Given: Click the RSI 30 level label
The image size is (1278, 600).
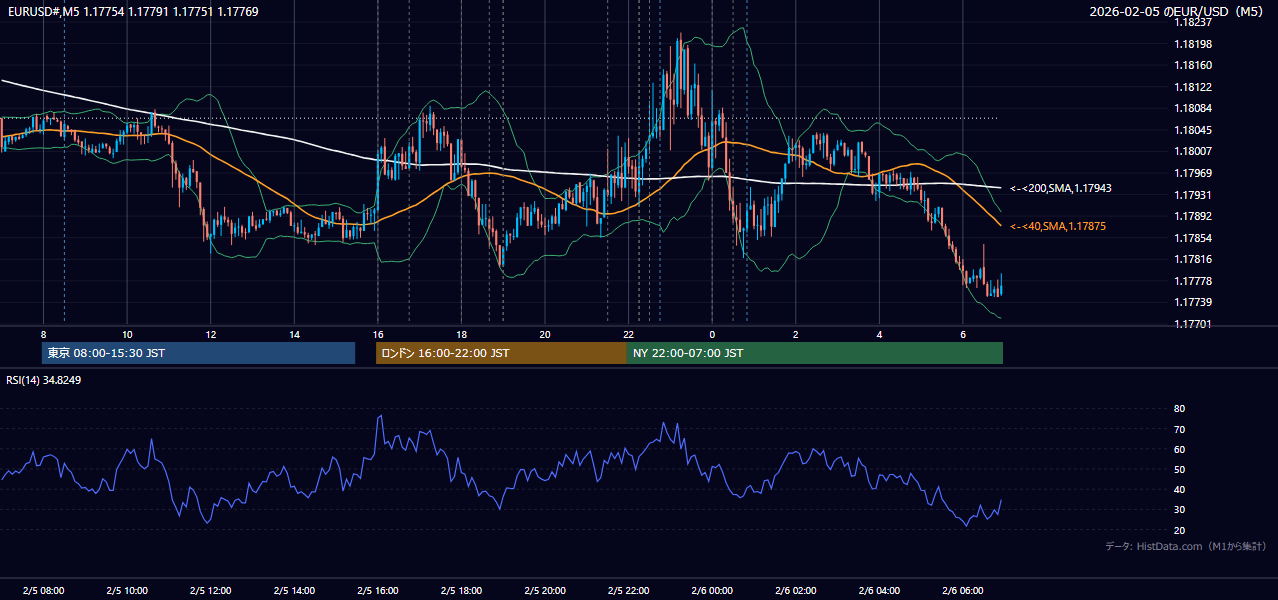Looking at the screenshot, I should 1179,510.
